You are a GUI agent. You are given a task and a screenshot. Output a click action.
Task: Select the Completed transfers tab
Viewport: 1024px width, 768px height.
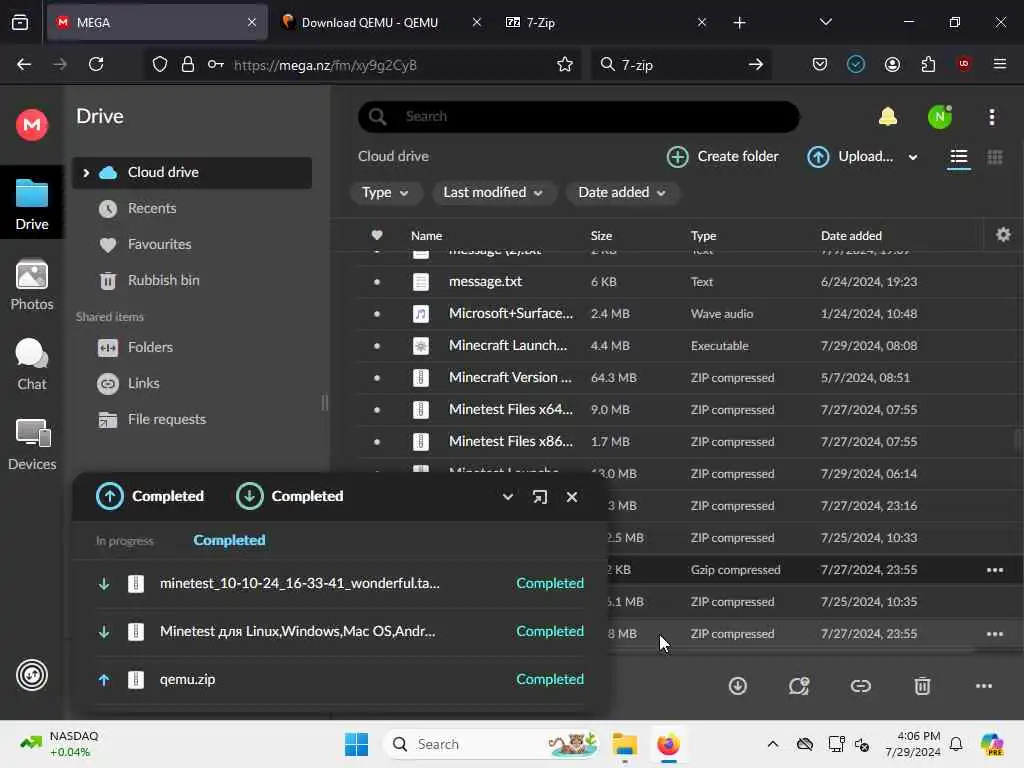(229, 541)
